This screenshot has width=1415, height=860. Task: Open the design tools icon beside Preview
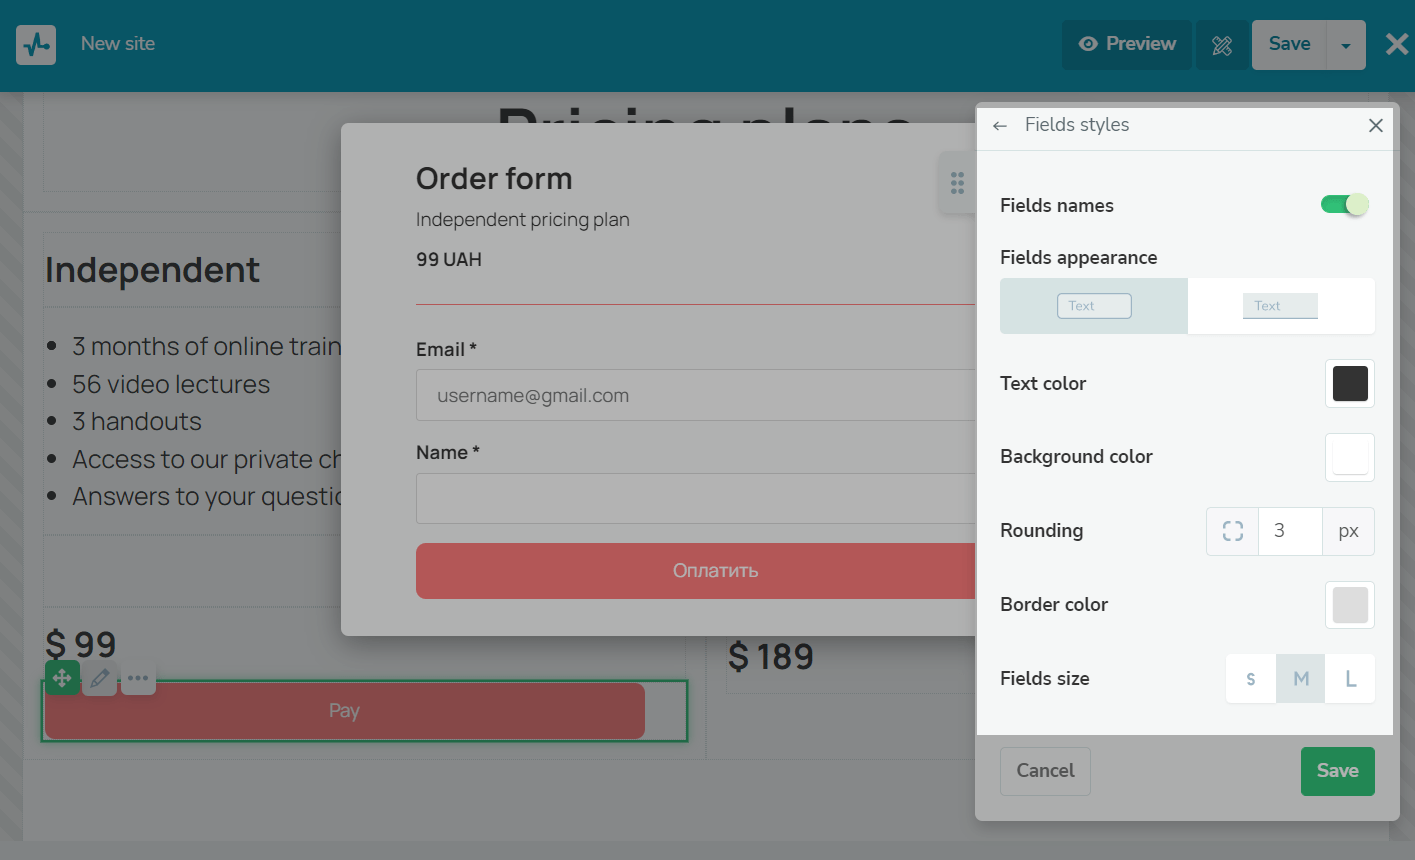tap(1222, 45)
